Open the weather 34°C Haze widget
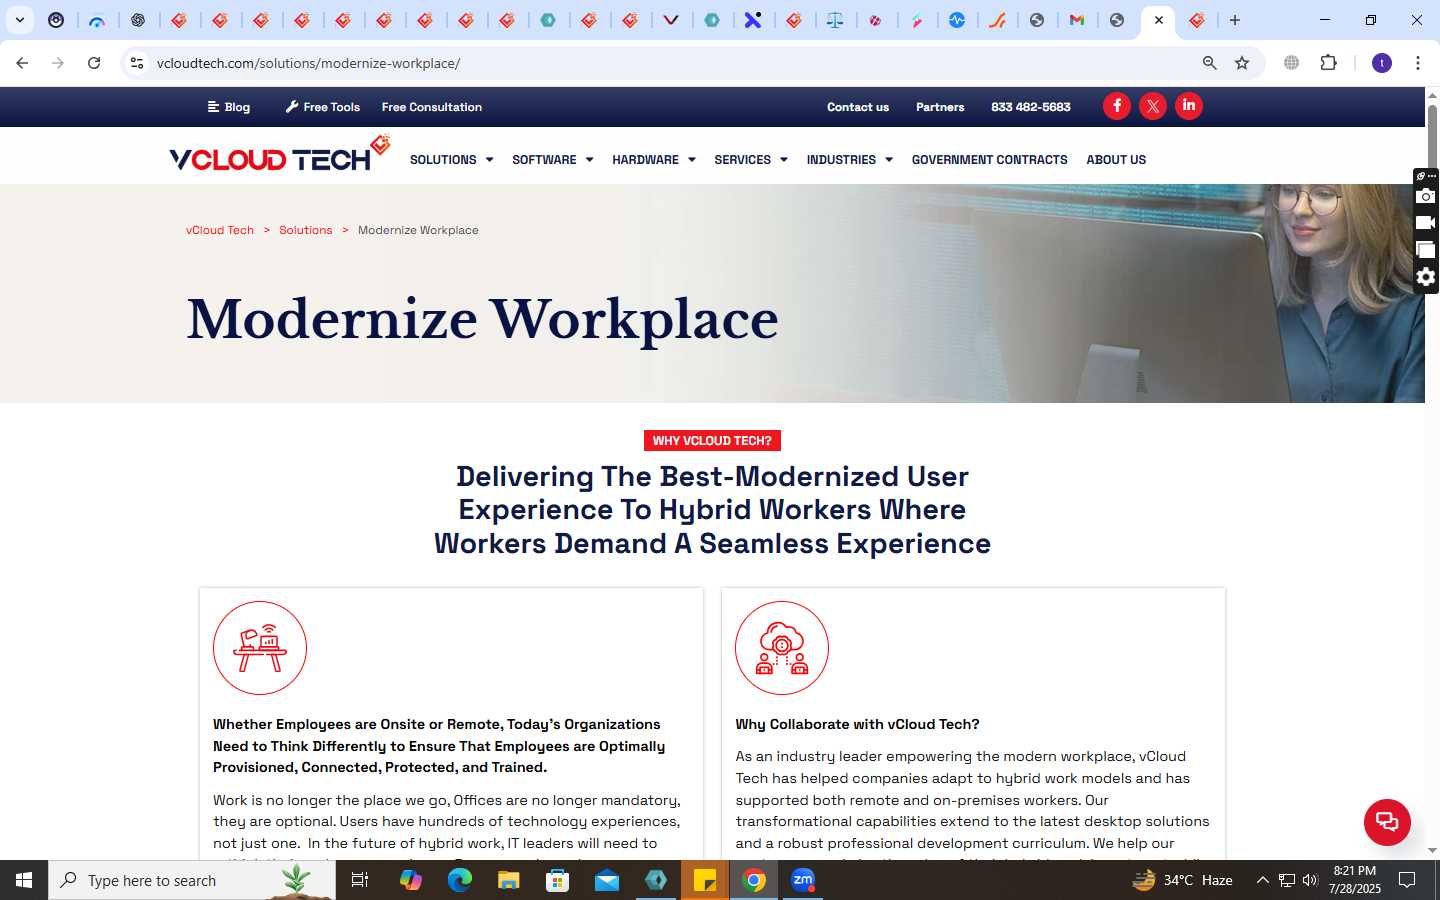1440x900 pixels. 1182,880
